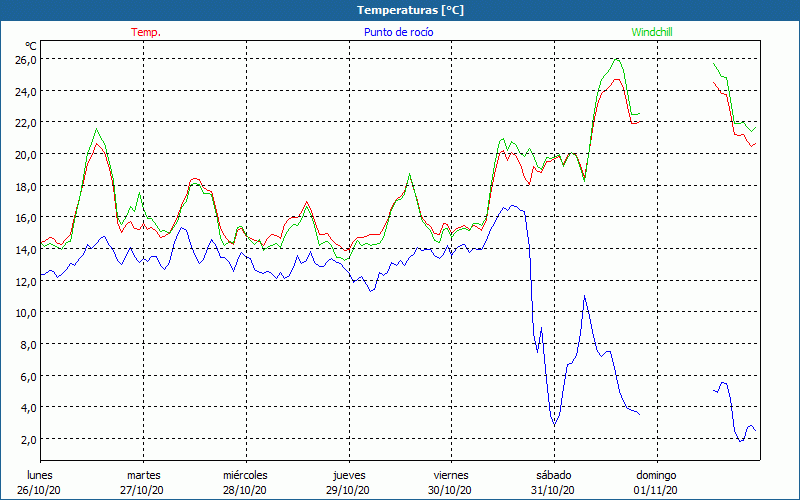The image size is (800, 500).
Task: Click the 27/10/20 date label
Action: (142, 490)
